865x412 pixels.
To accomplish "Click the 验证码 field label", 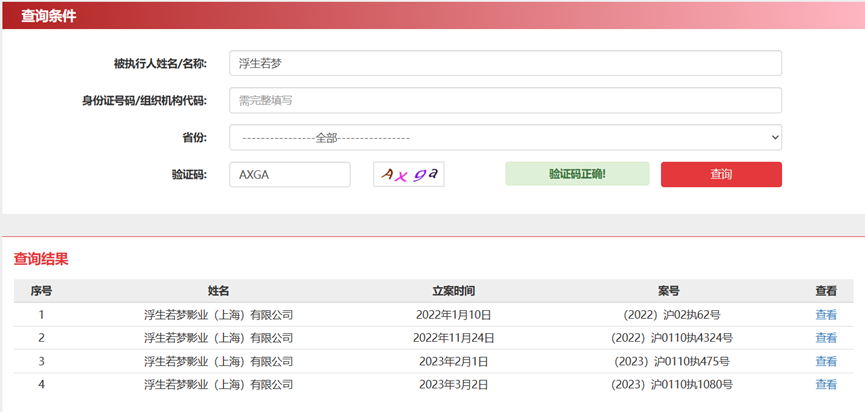I will (x=189, y=175).
